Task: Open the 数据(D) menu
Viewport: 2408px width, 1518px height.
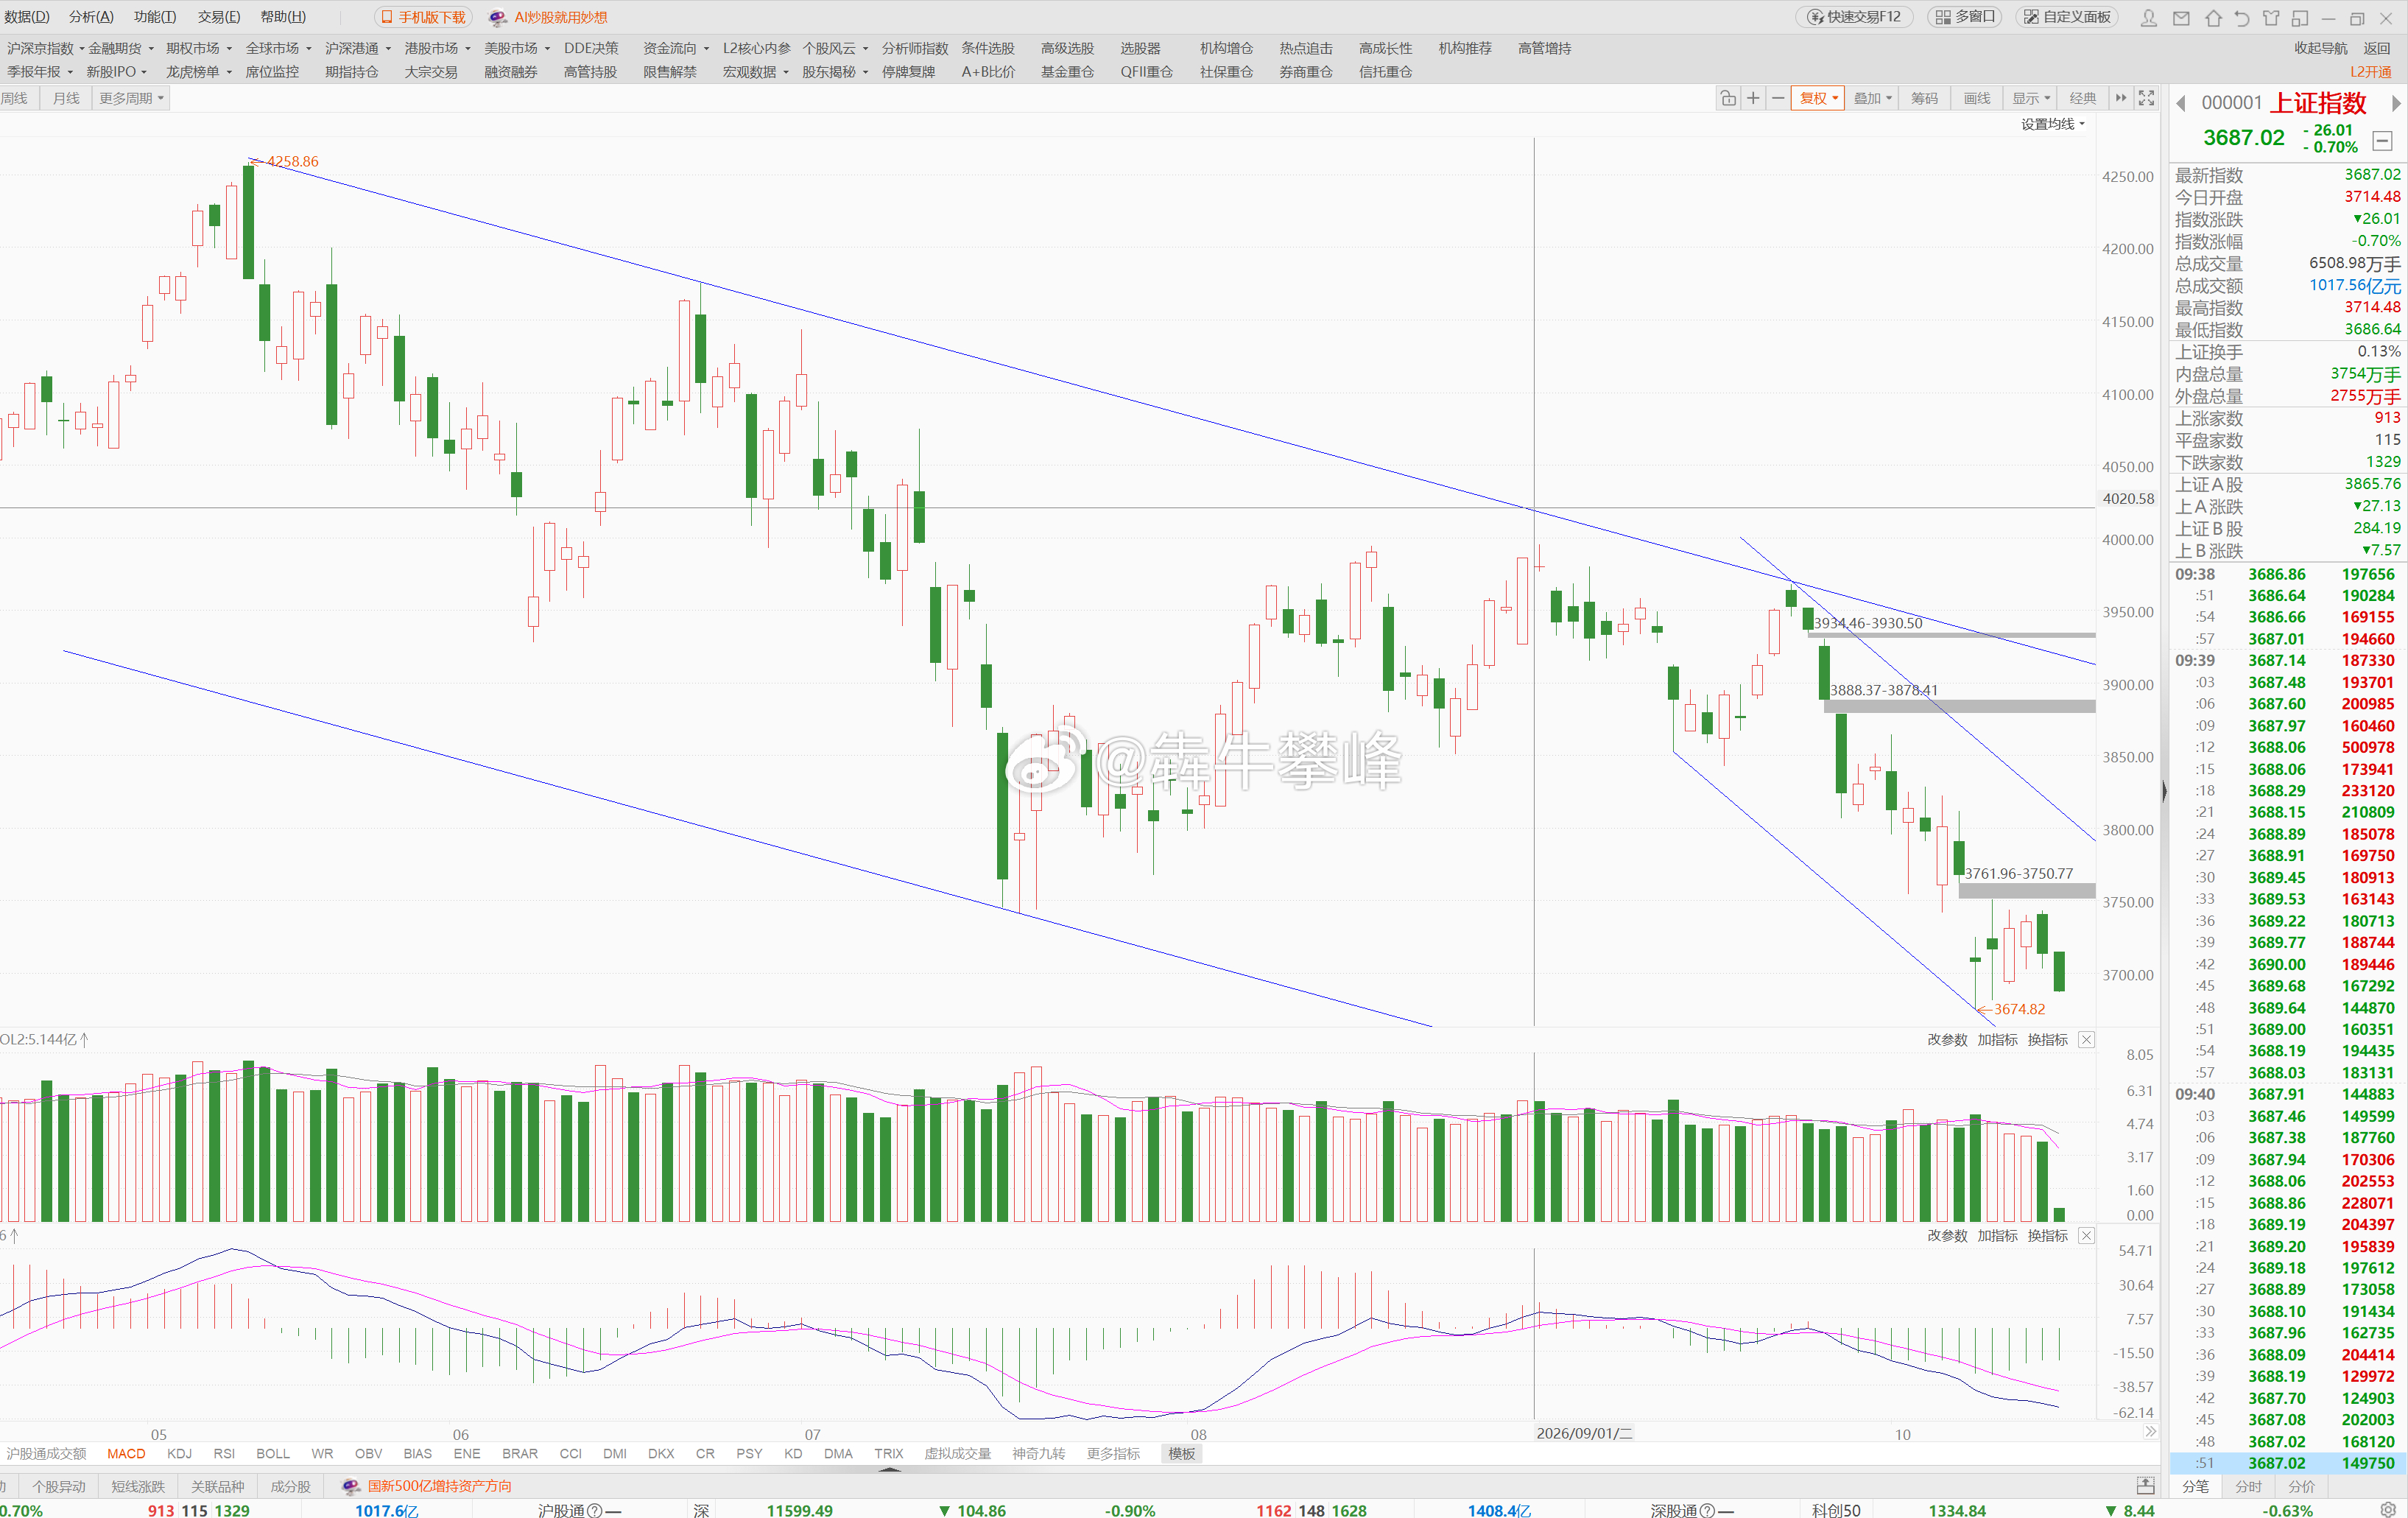Action: [27, 17]
